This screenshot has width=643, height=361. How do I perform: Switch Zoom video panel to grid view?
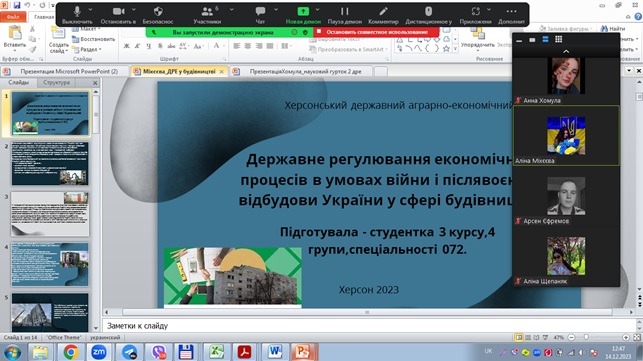click(559, 39)
